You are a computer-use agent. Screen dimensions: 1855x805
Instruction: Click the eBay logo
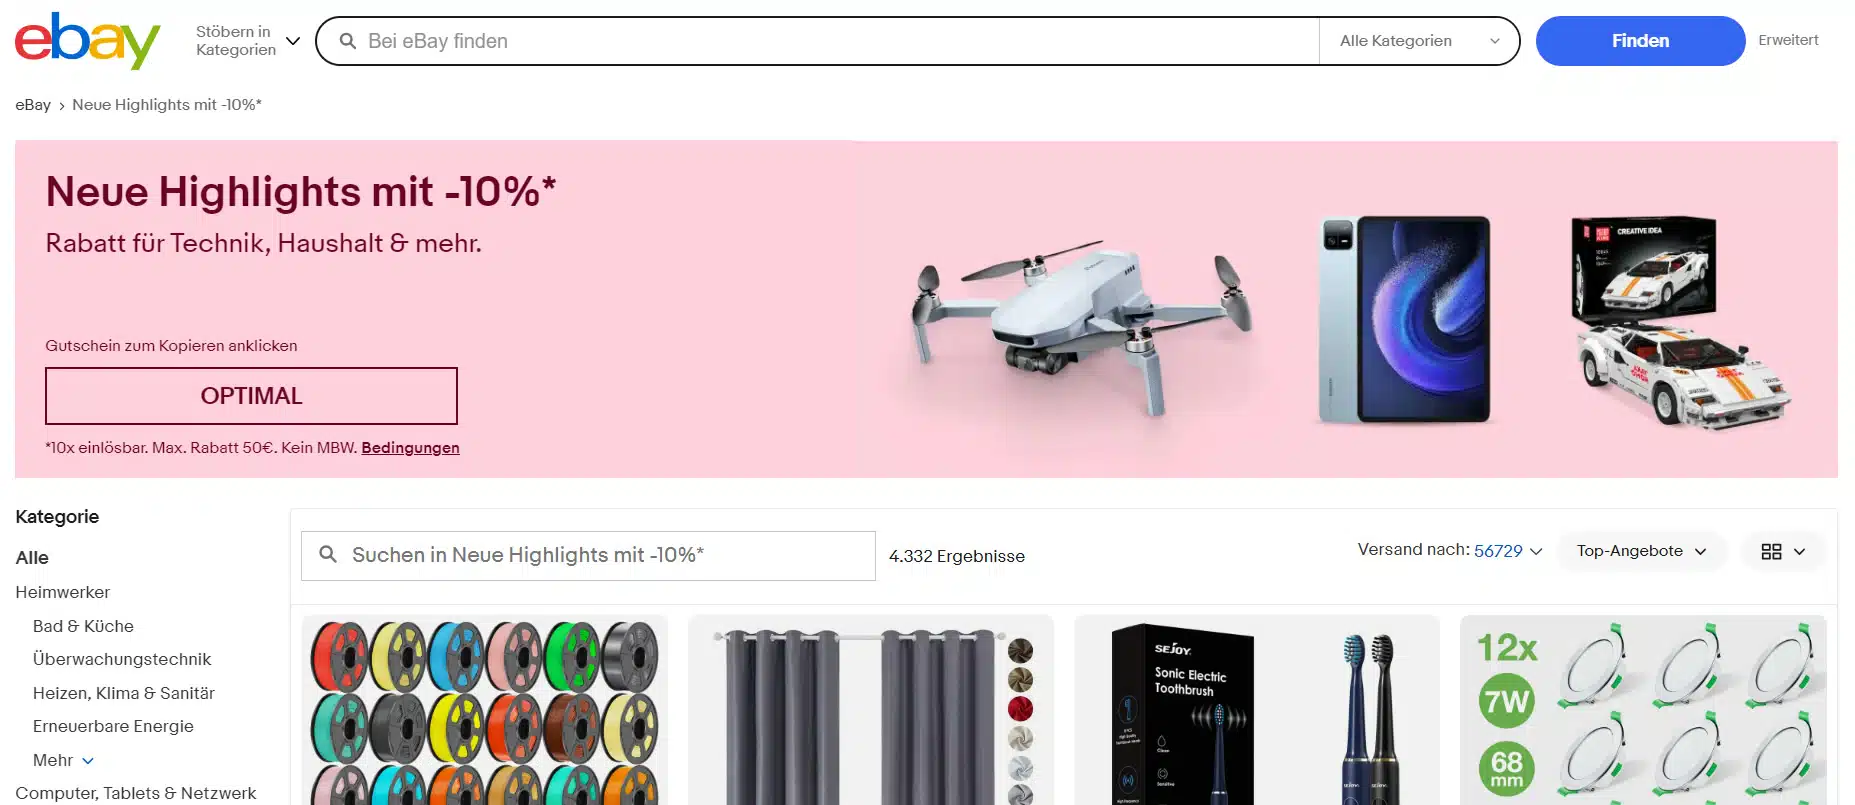[87, 41]
